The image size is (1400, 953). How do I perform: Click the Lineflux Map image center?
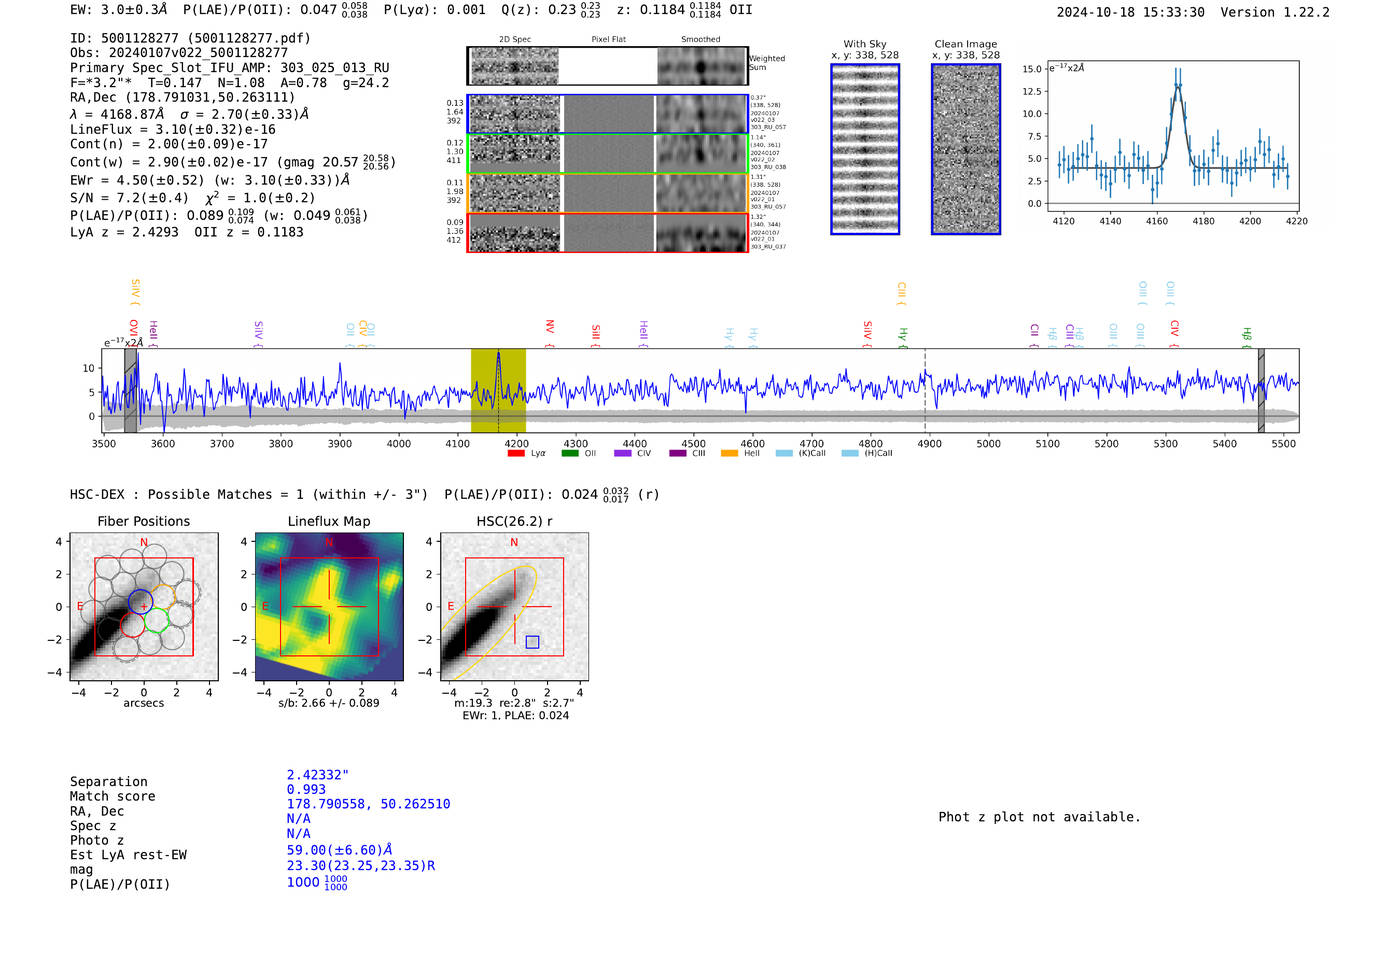[329, 607]
